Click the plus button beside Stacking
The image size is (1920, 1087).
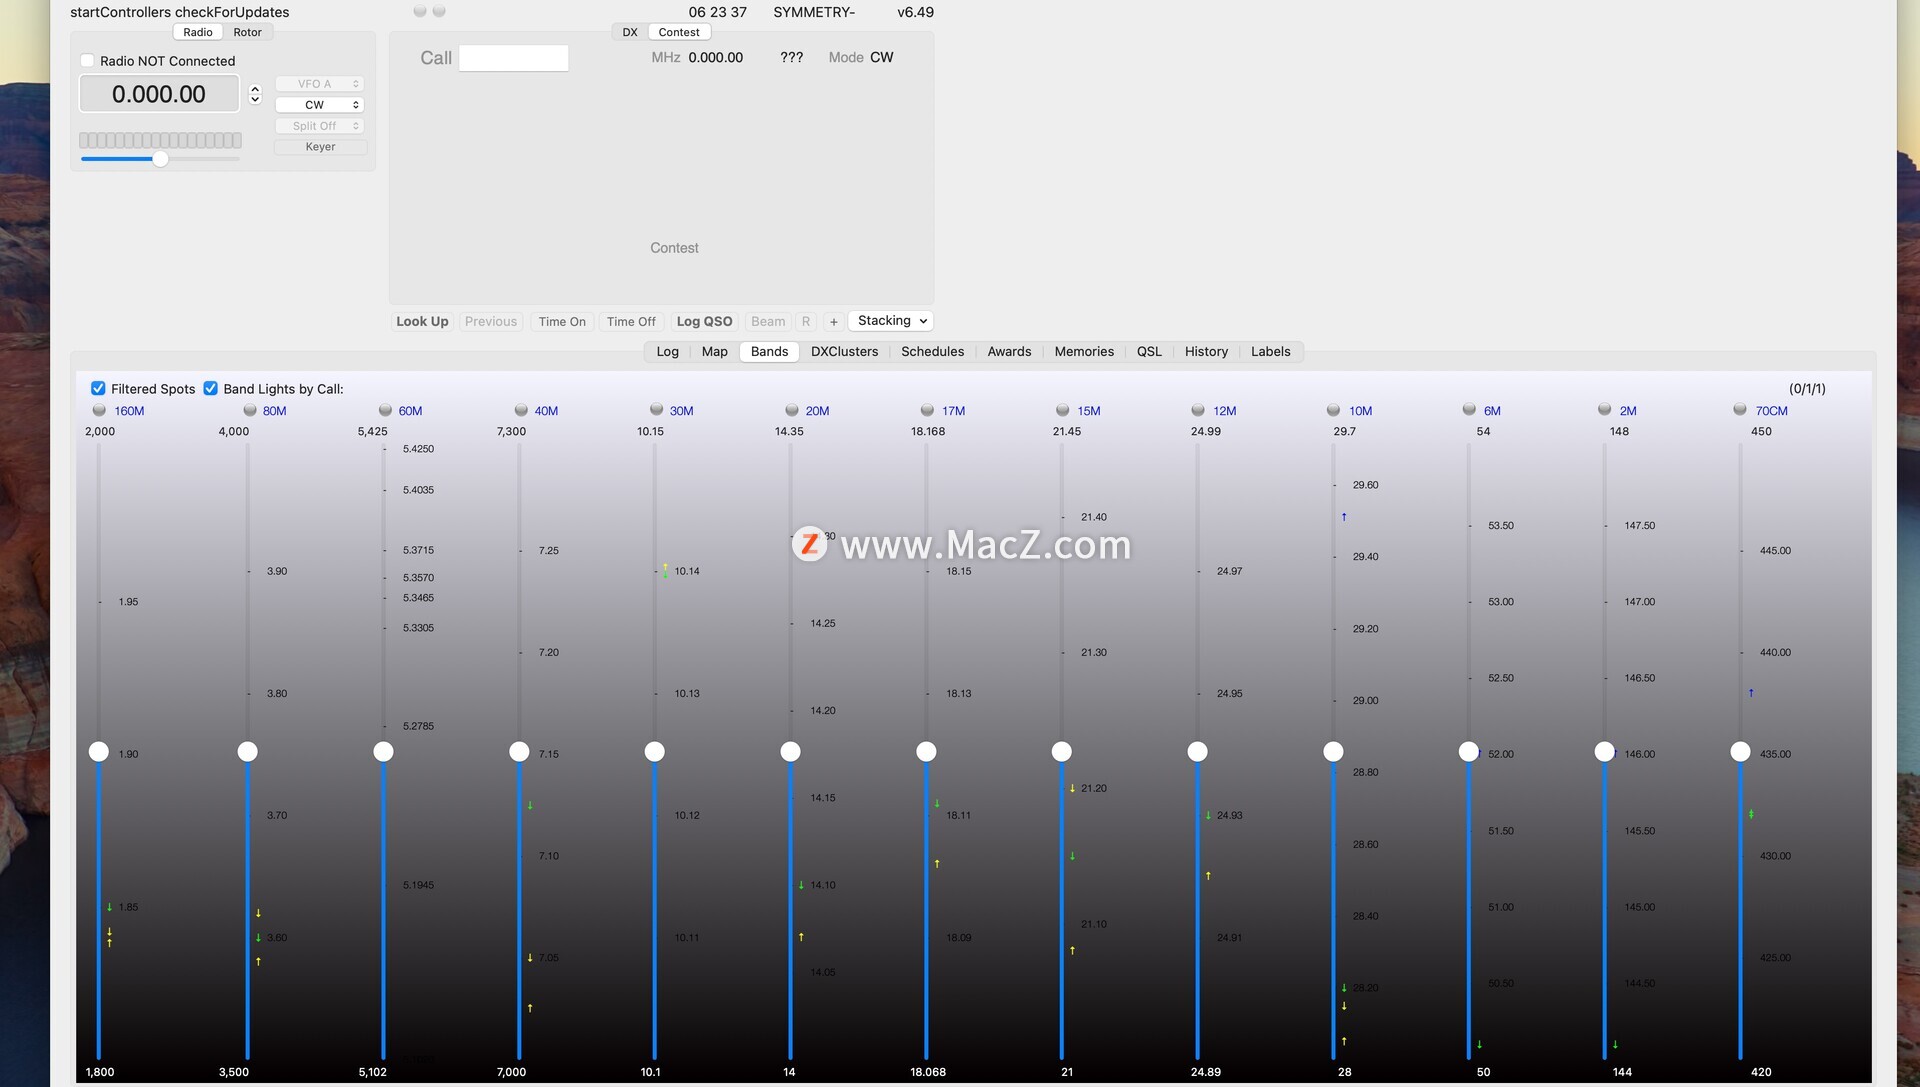tap(834, 322)
